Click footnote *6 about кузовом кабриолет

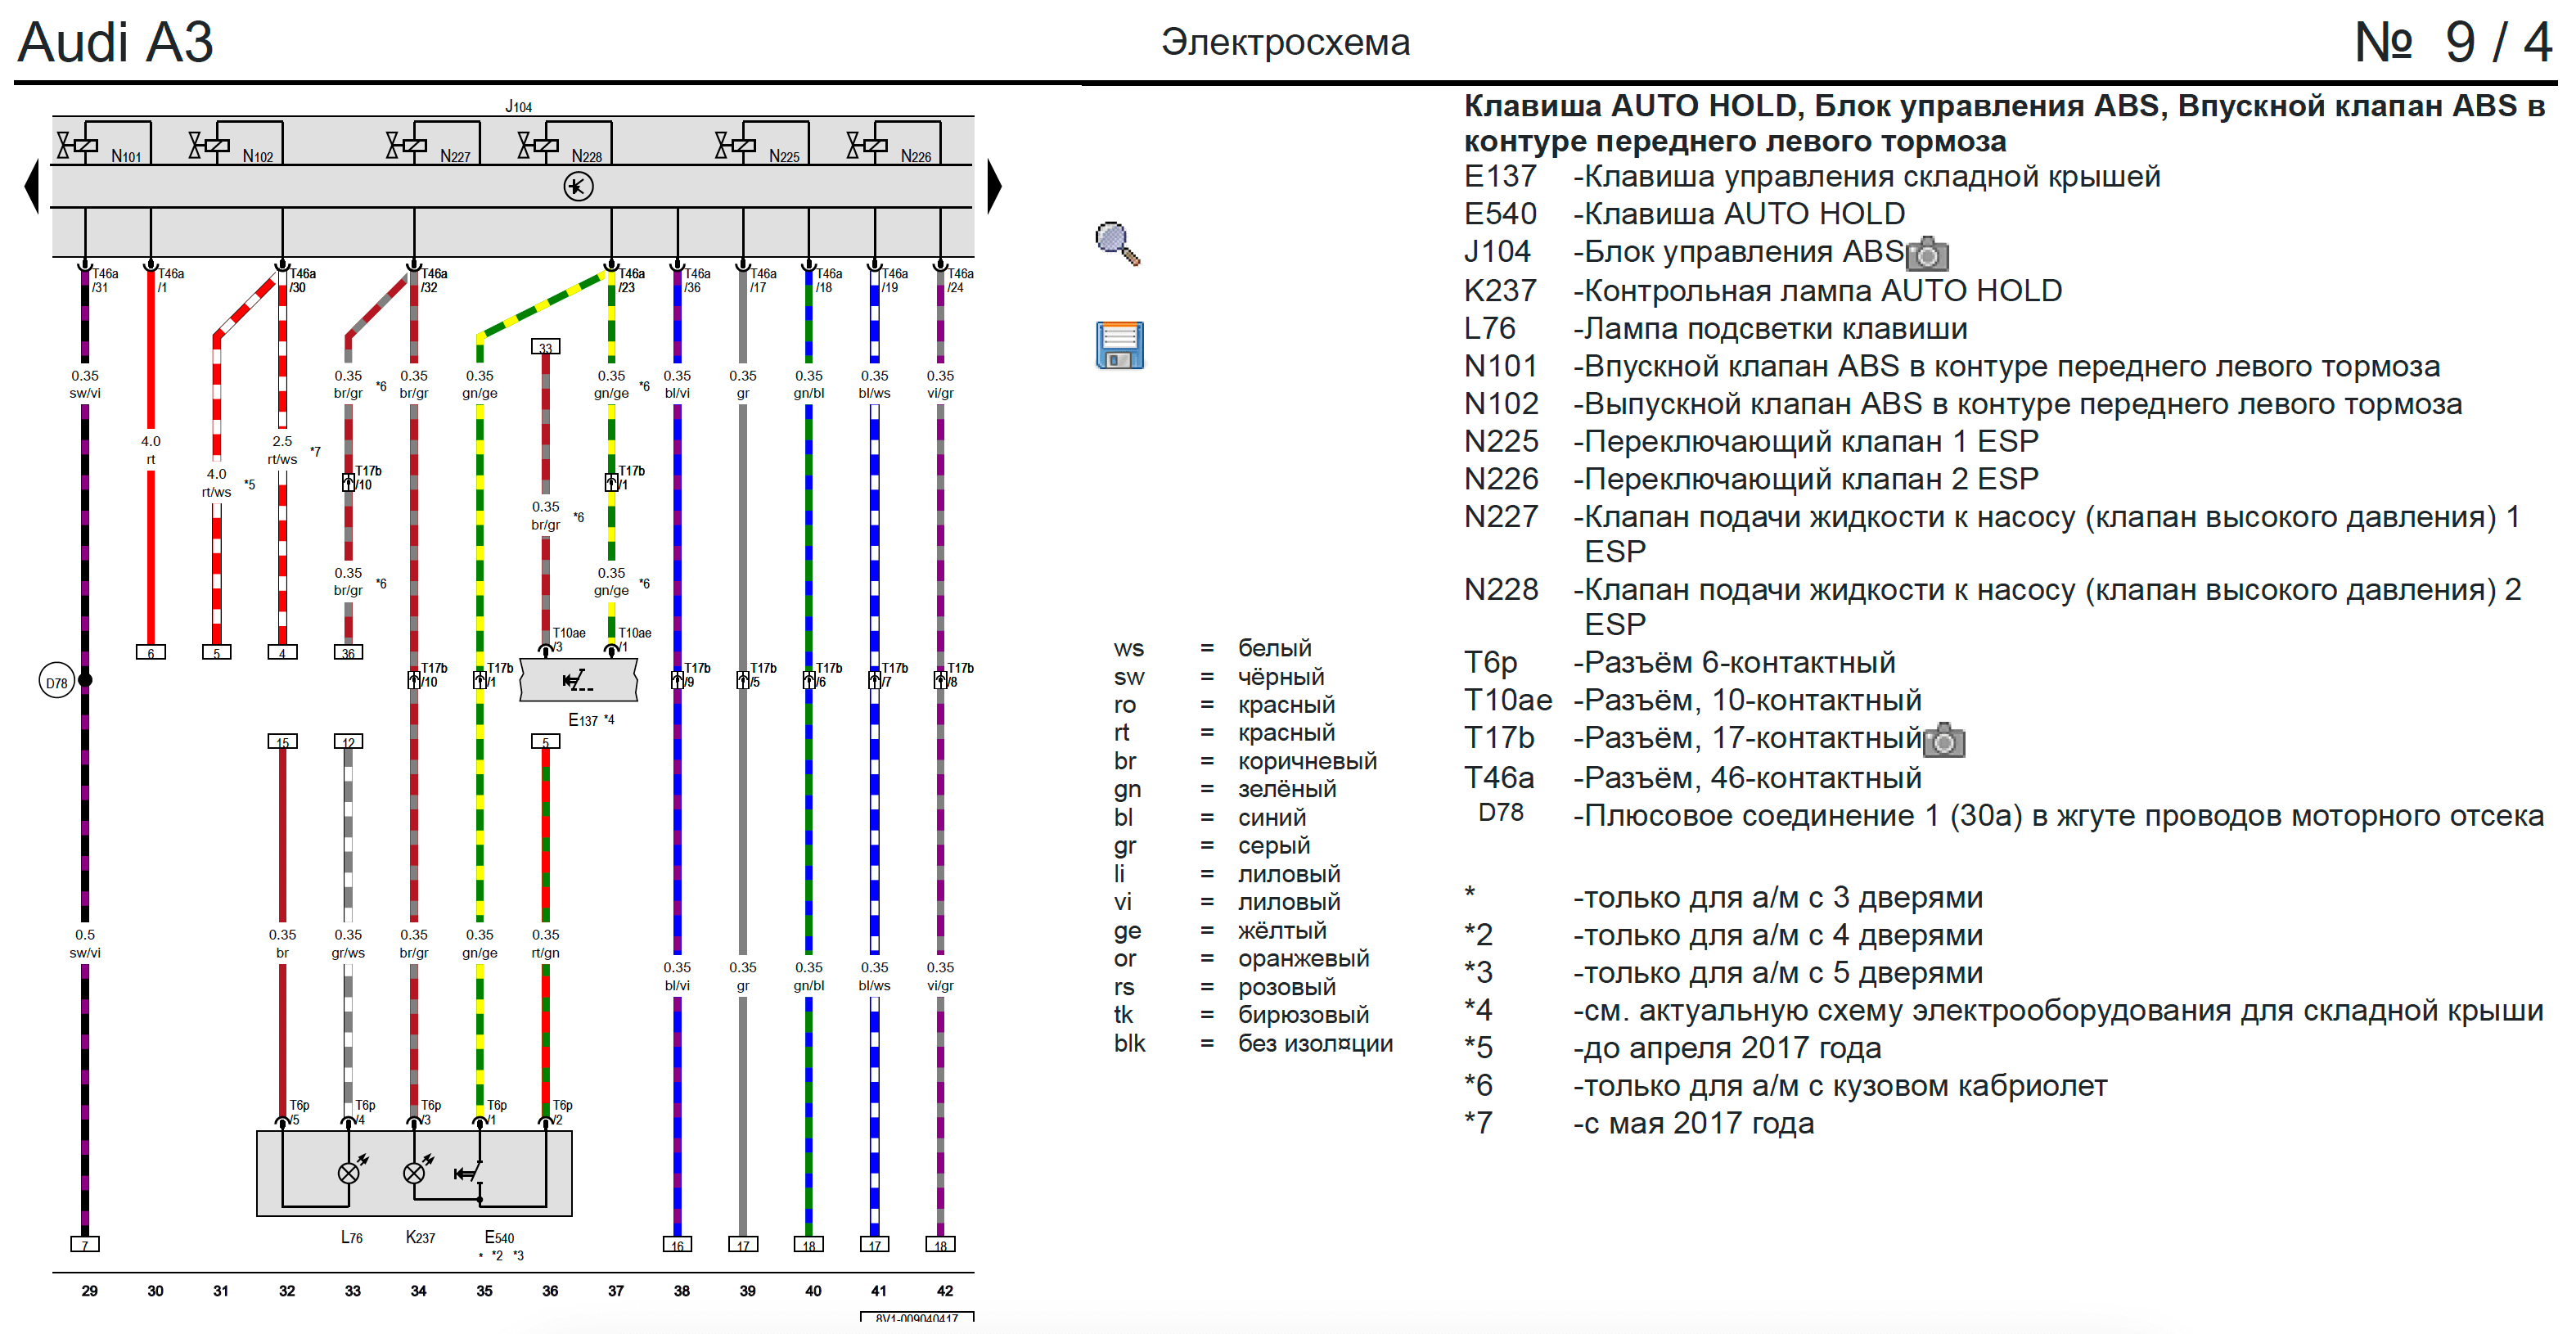pyautogui.click(x=1785, y=1086)
